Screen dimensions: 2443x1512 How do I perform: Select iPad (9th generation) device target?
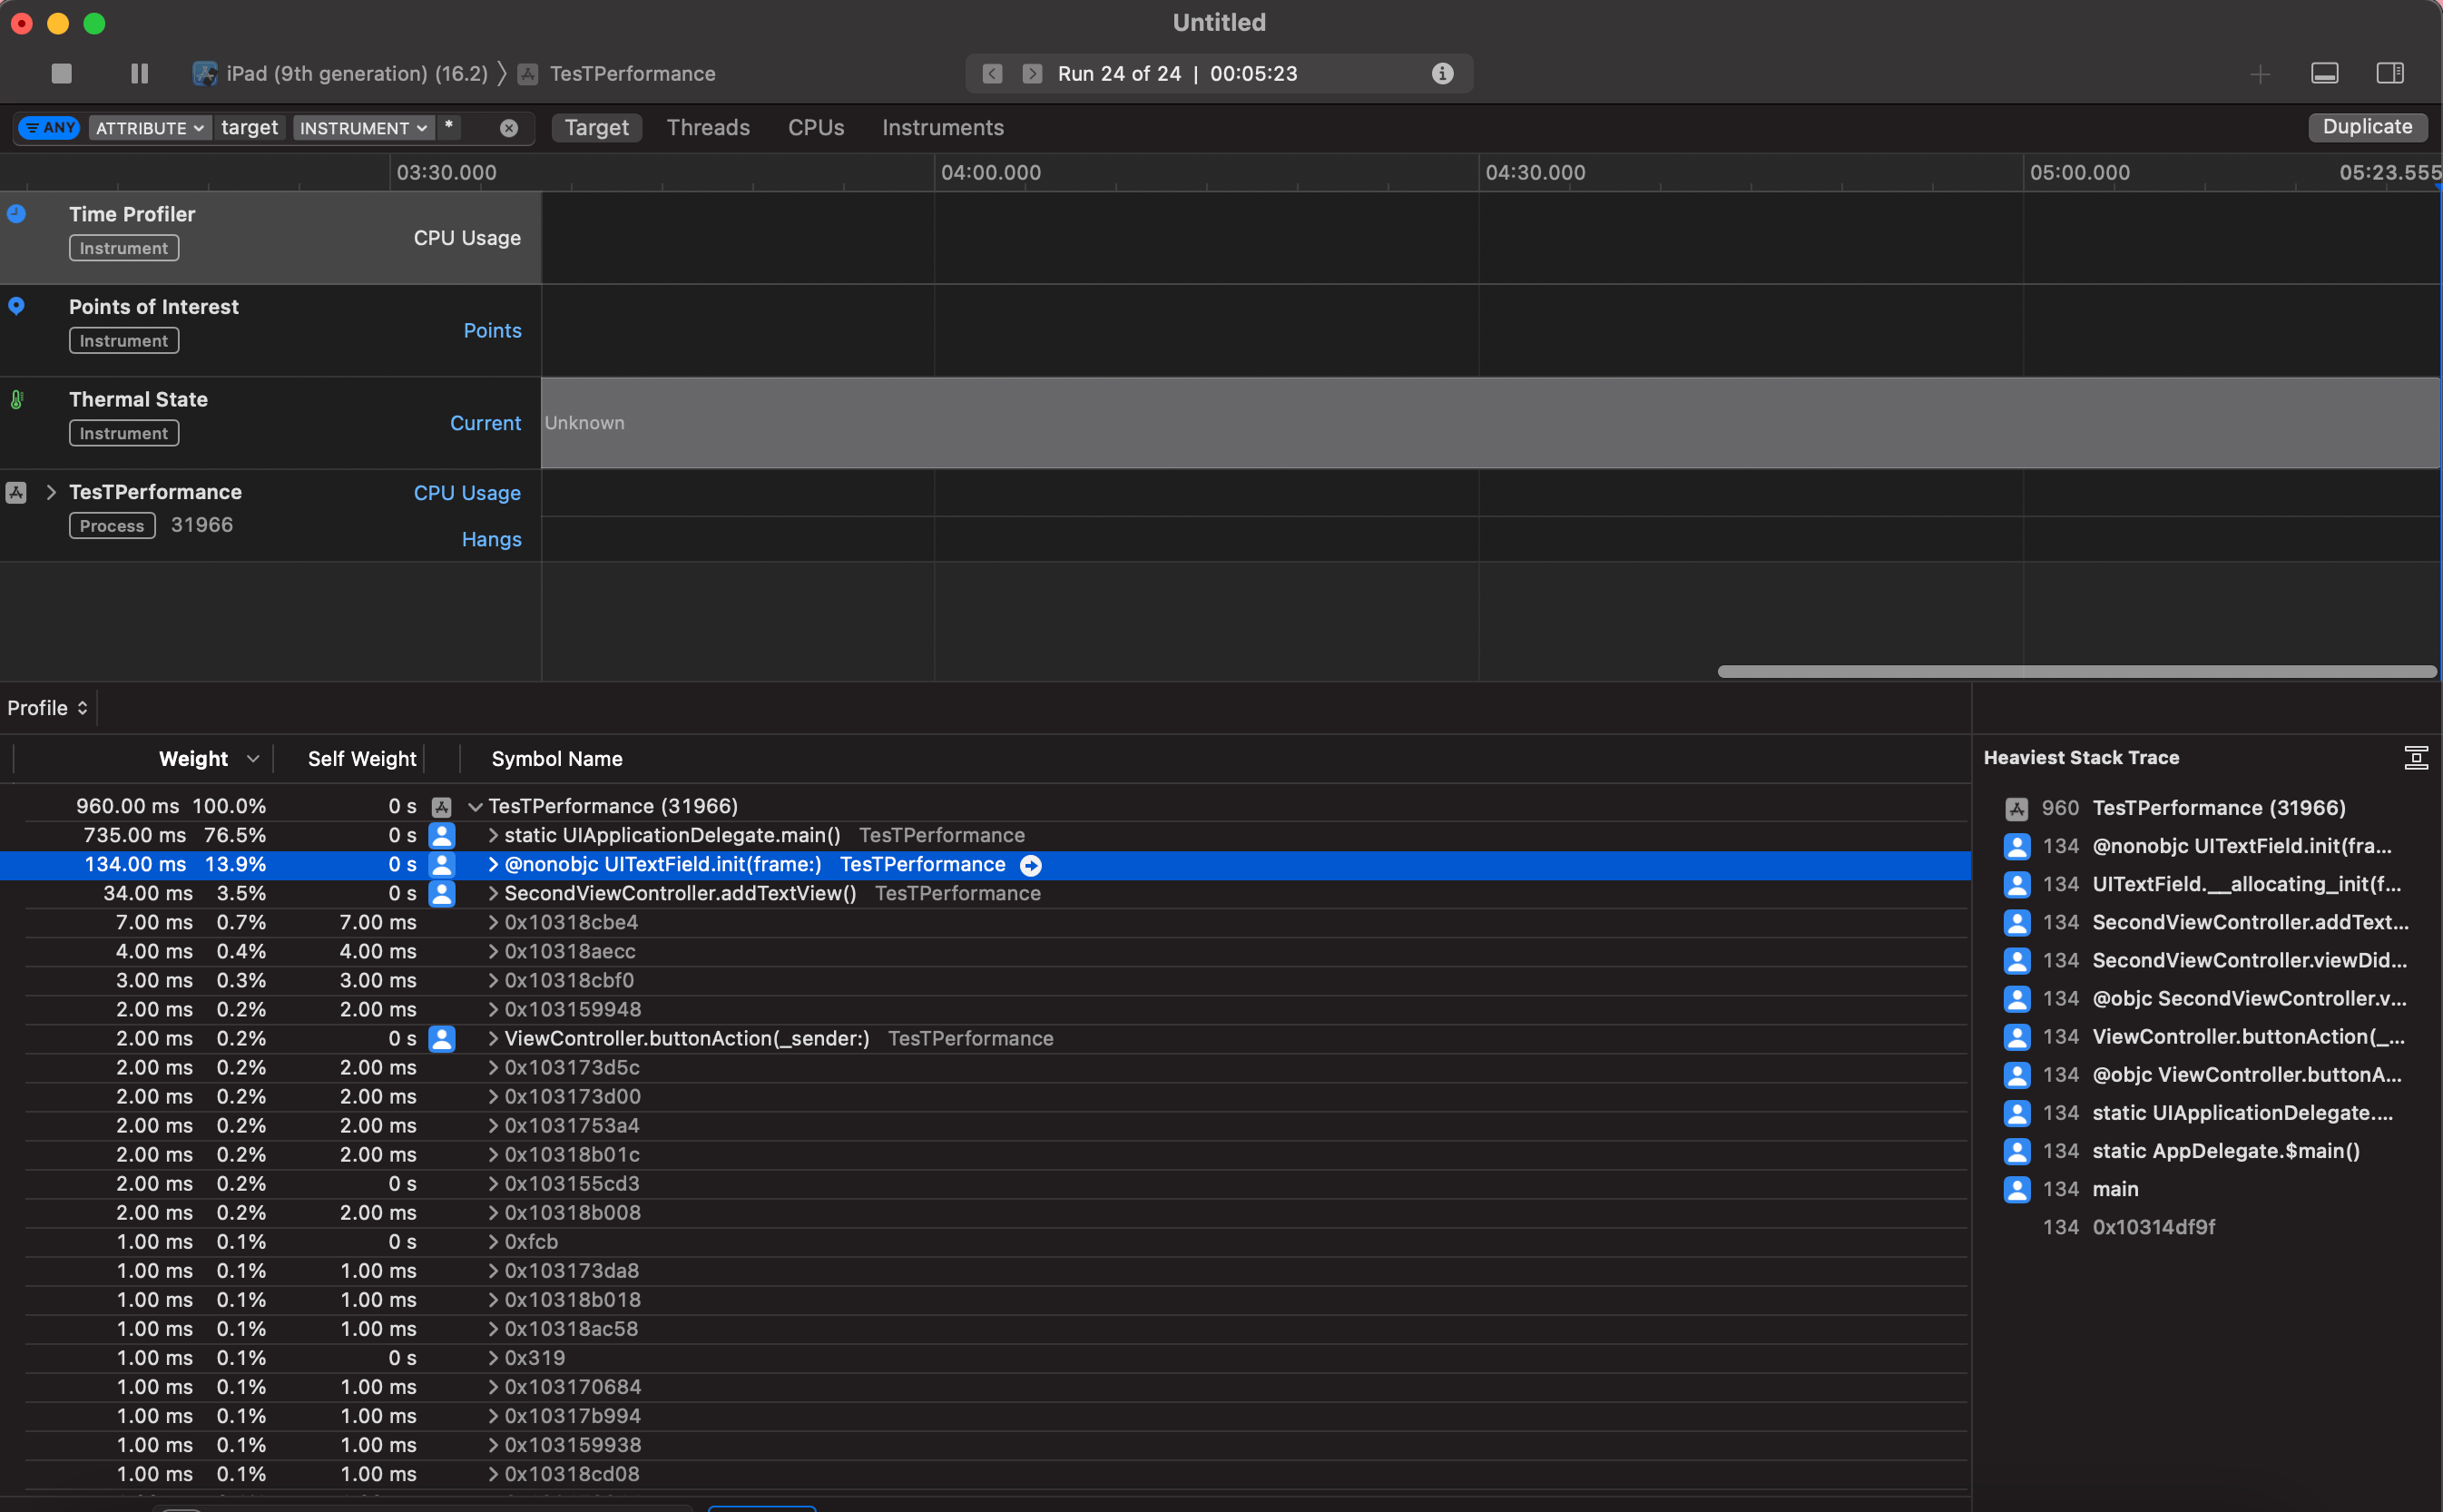pos(340,73)
